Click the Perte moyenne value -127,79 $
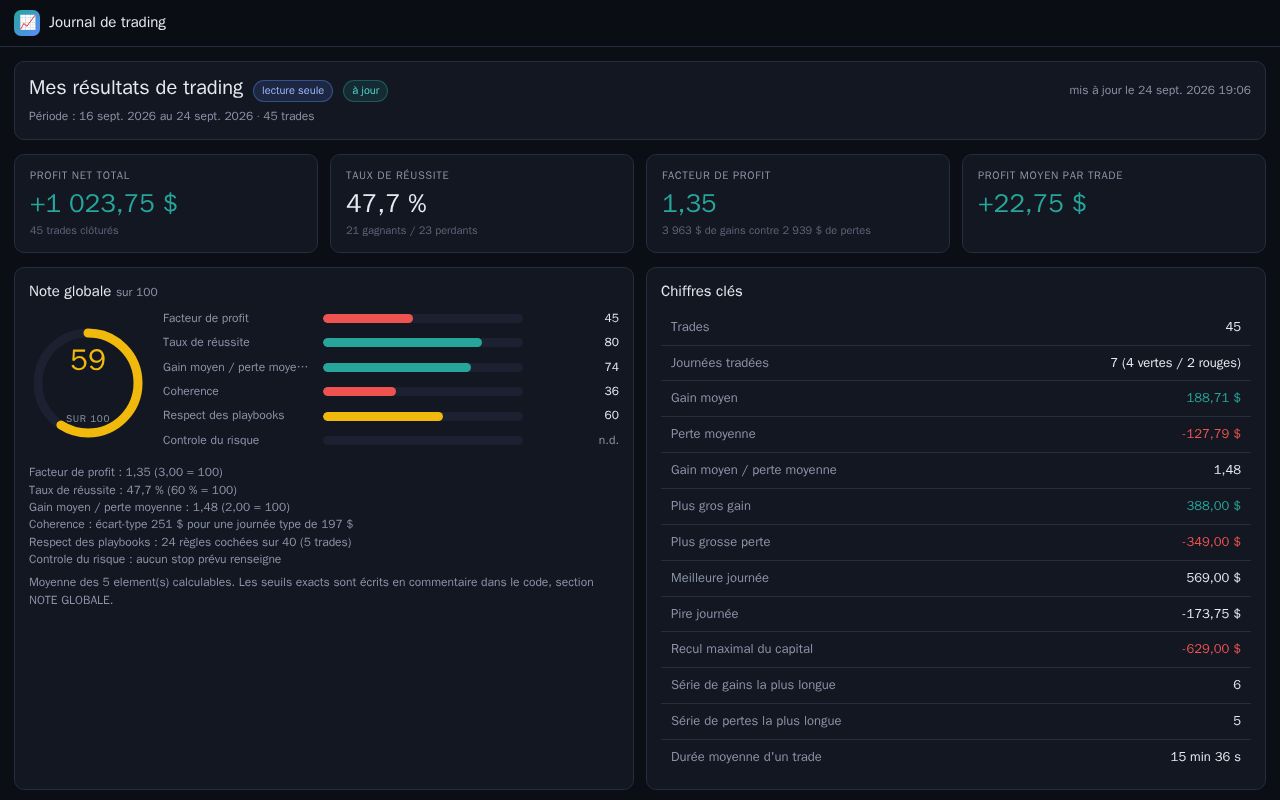Screen dimensions: 1280x800 [1211, 434]
